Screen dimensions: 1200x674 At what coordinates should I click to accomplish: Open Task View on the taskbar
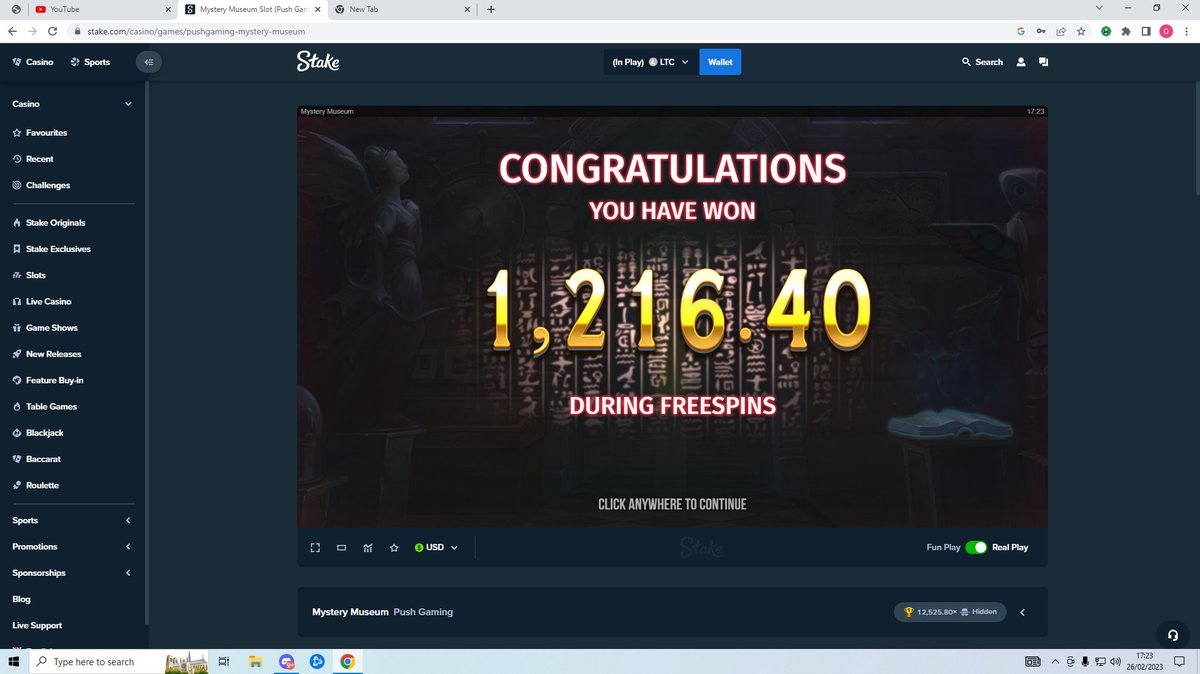click(x=224, y=661)
